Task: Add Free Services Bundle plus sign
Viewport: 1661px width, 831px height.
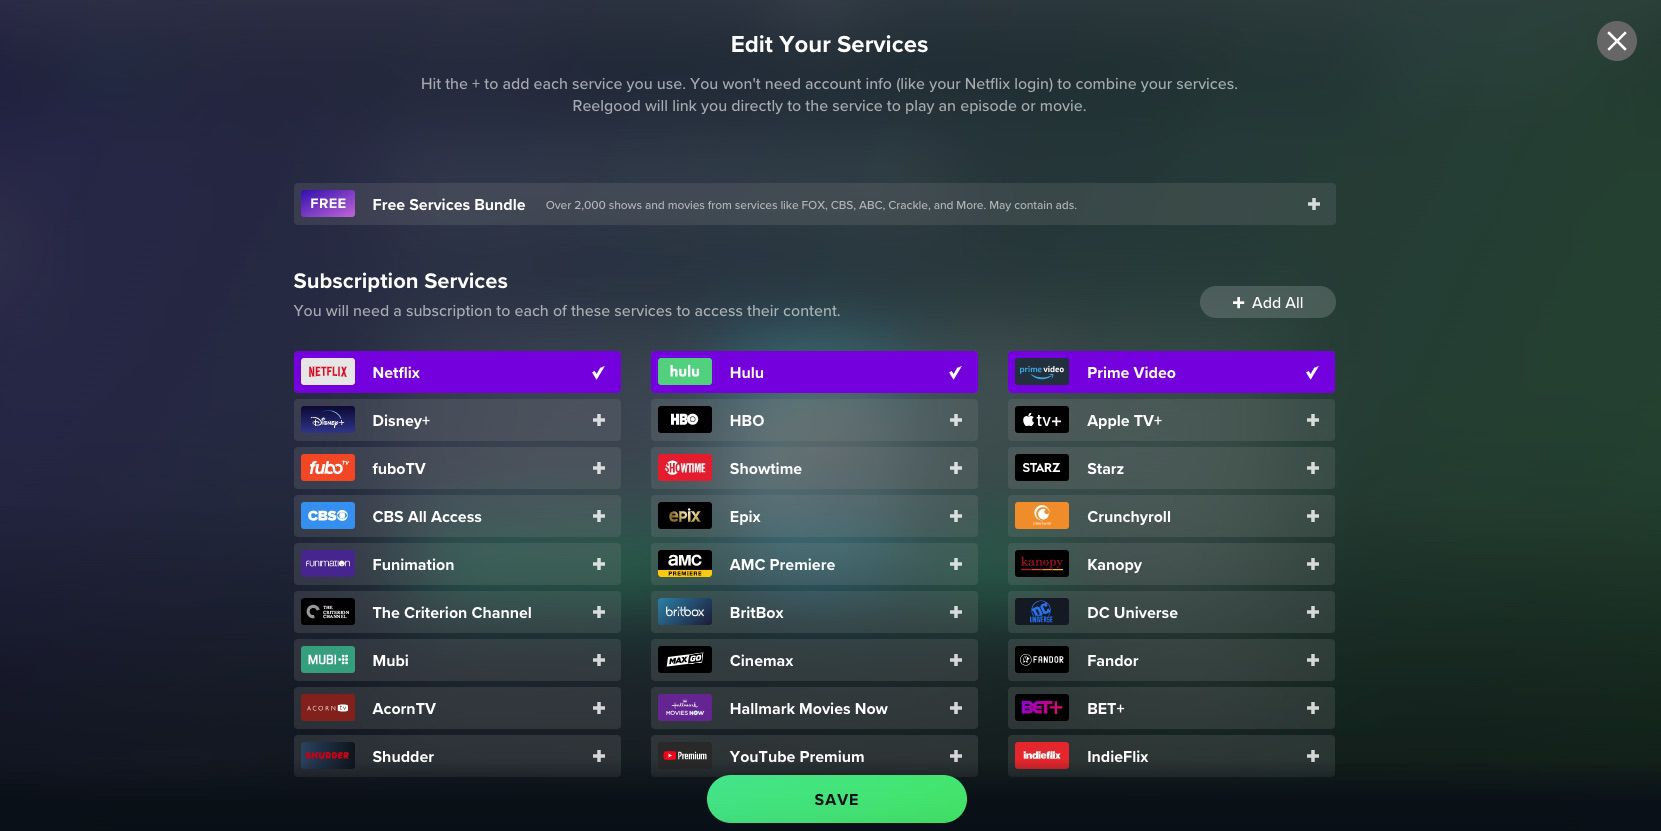Action: (x=1314, y=204)
